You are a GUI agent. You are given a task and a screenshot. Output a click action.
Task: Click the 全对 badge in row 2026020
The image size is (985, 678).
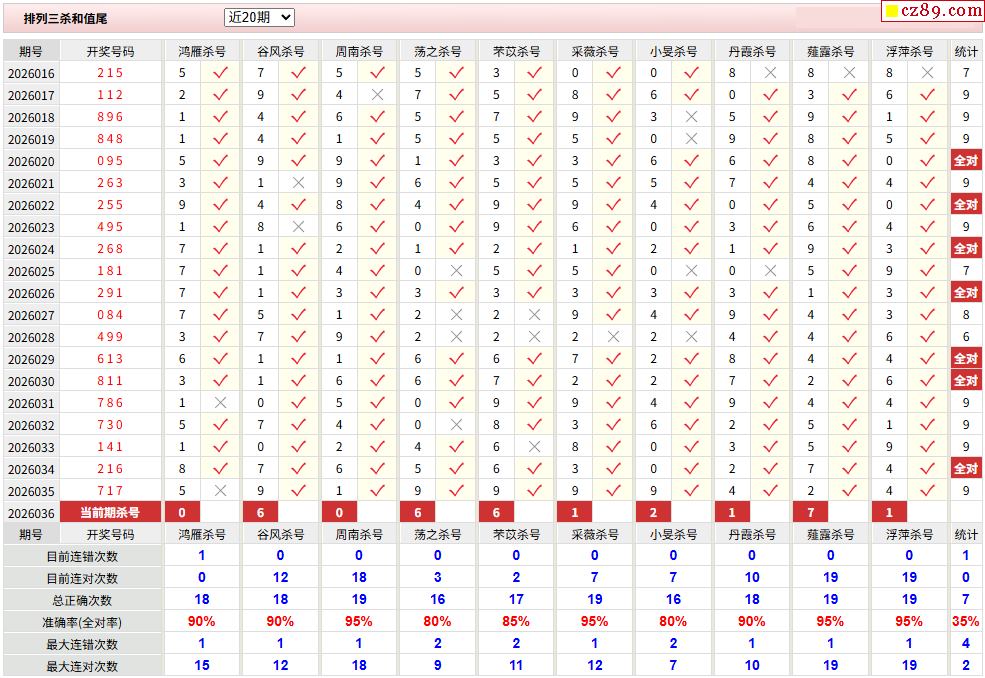(x=965, y=161)
